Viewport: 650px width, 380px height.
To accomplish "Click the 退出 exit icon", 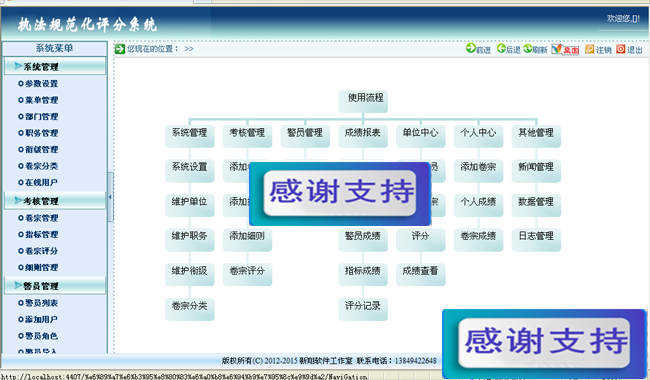I will tap(620, 49).
